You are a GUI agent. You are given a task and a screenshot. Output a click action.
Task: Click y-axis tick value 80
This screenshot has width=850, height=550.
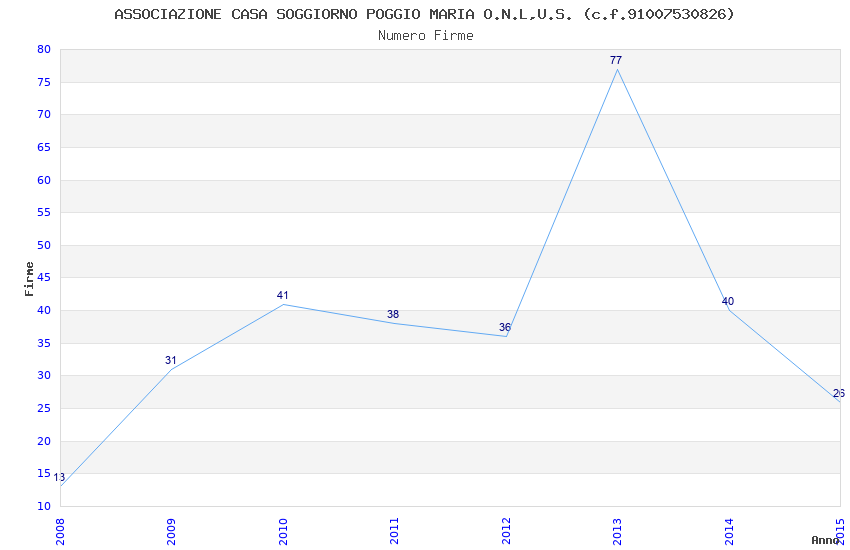click(x=44, y=49)
